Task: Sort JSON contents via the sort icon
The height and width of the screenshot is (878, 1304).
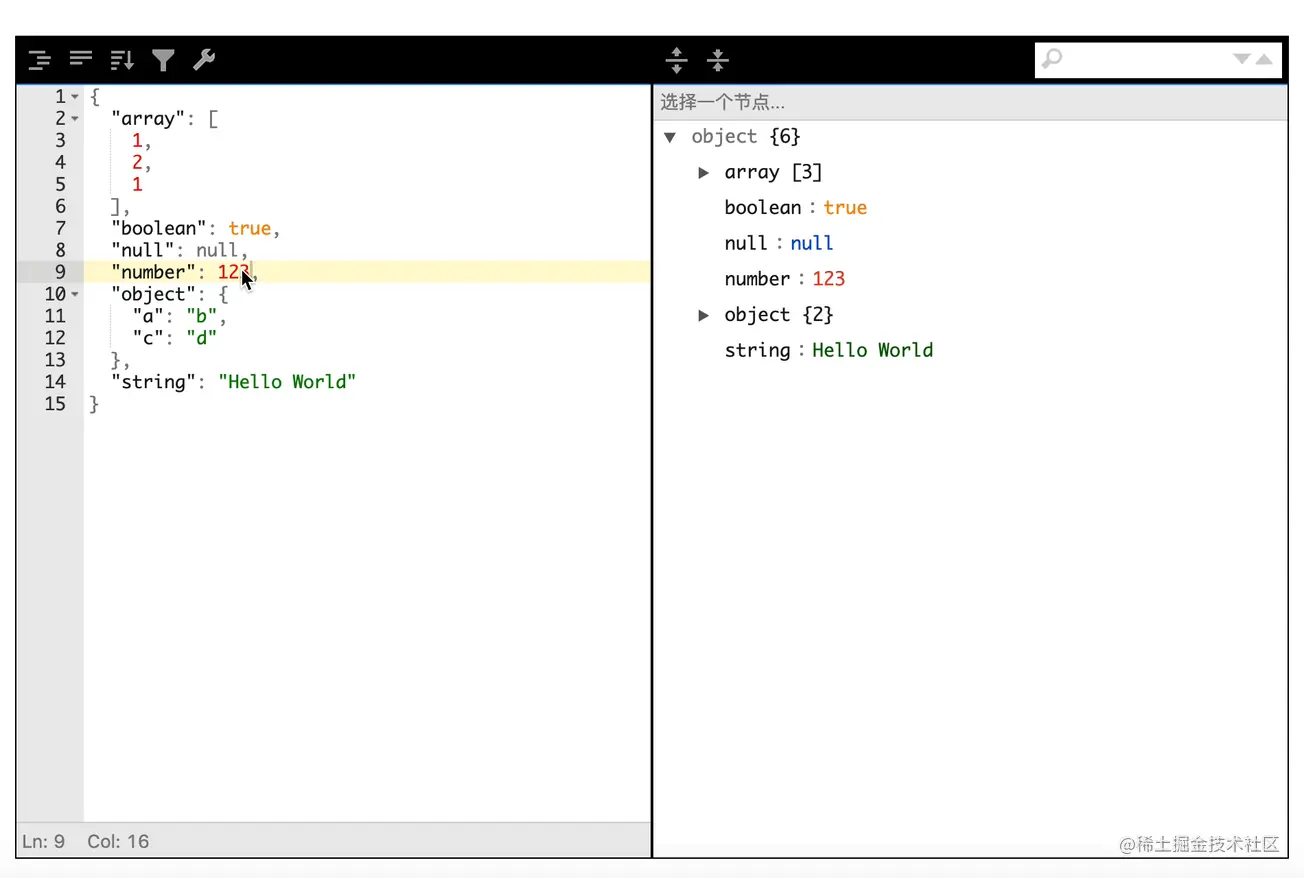Action: click(121, 60)
